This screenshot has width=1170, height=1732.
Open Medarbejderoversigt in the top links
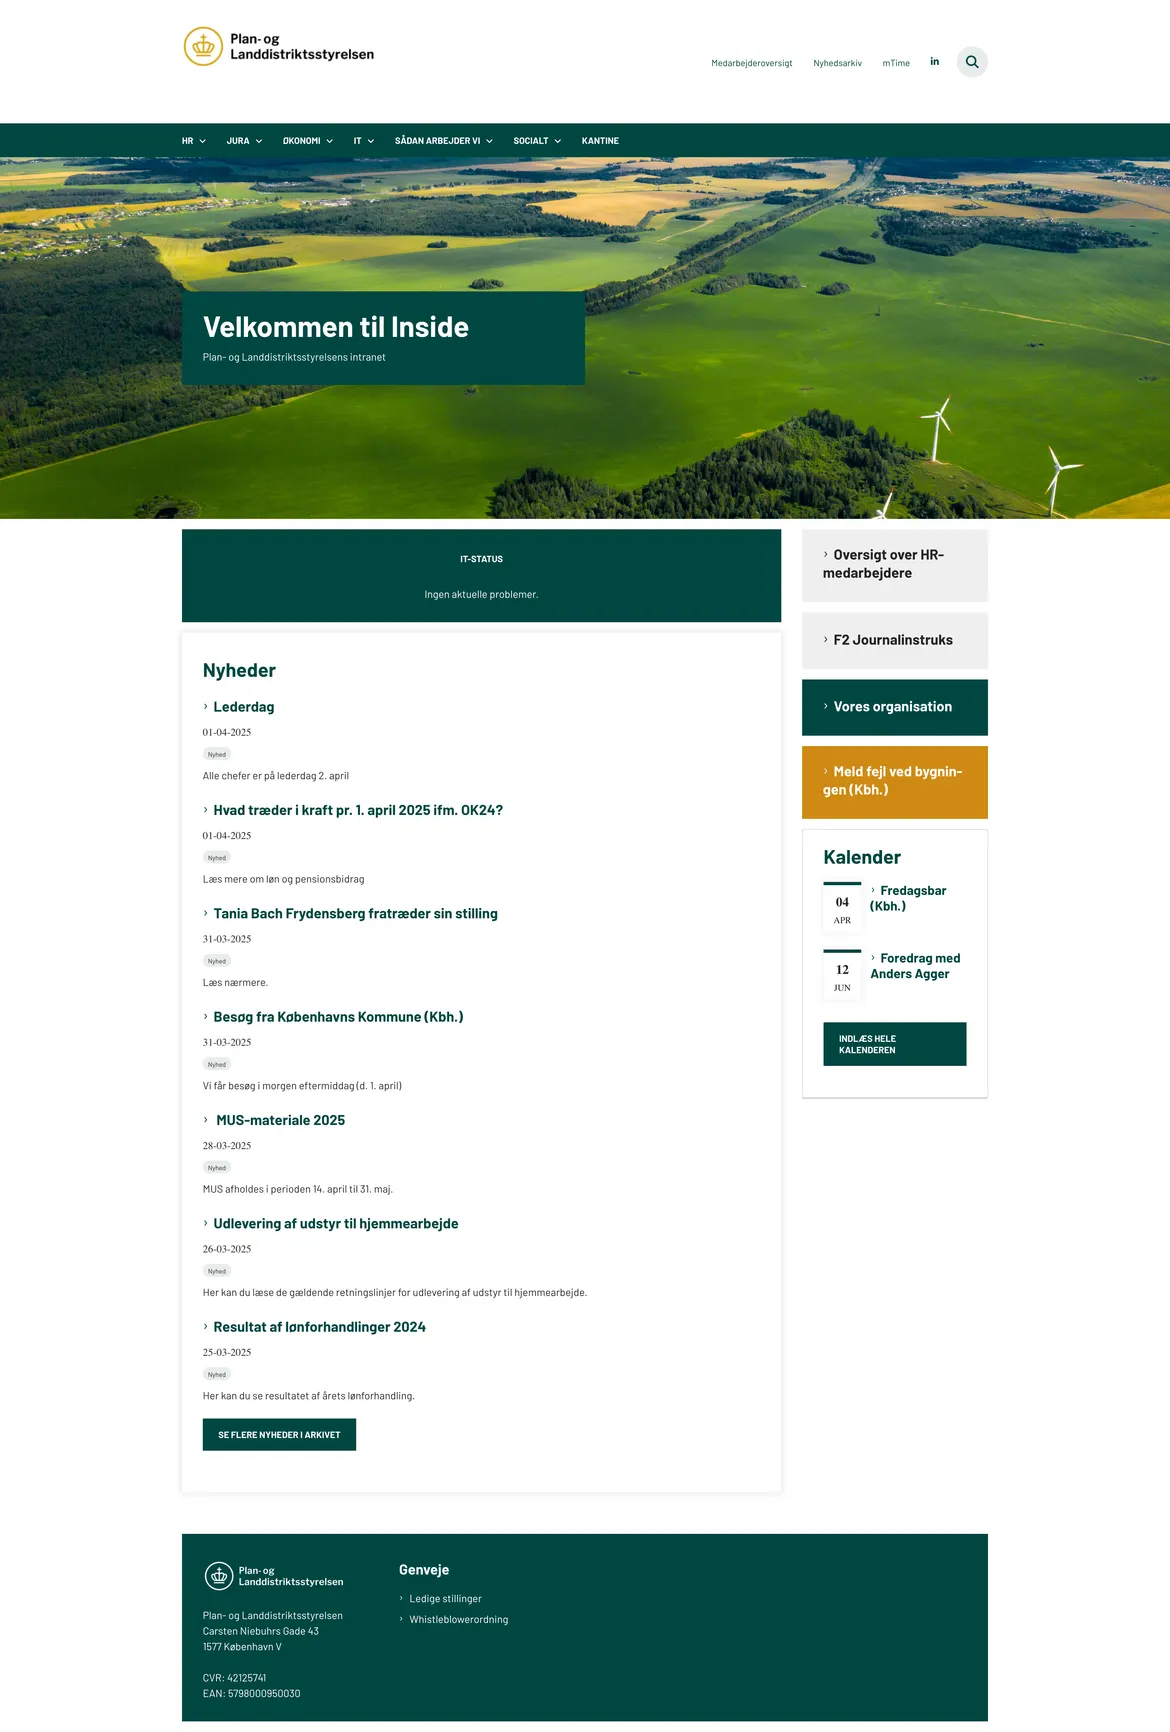[751, 63]
